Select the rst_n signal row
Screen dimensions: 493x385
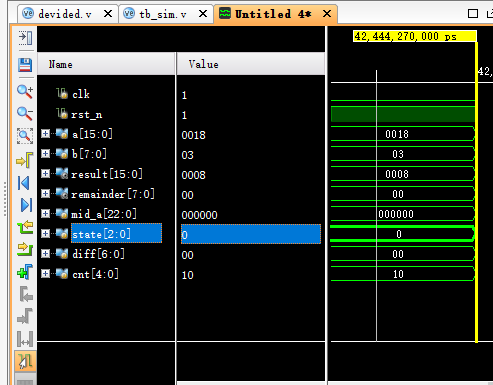[x=86, y=115]
